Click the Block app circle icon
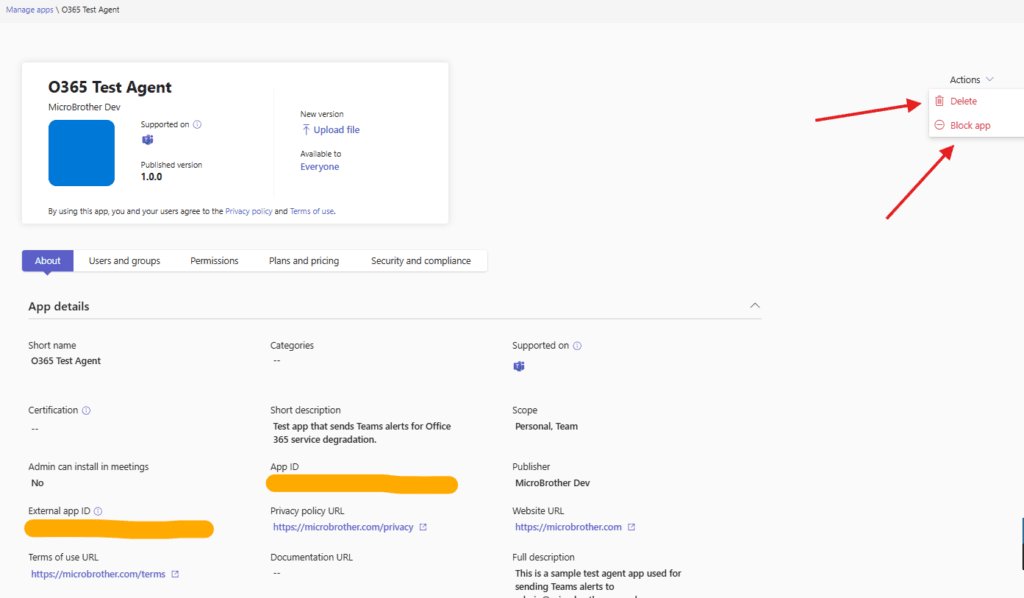Screen dimensions: 1024x598 pos(939,126)
